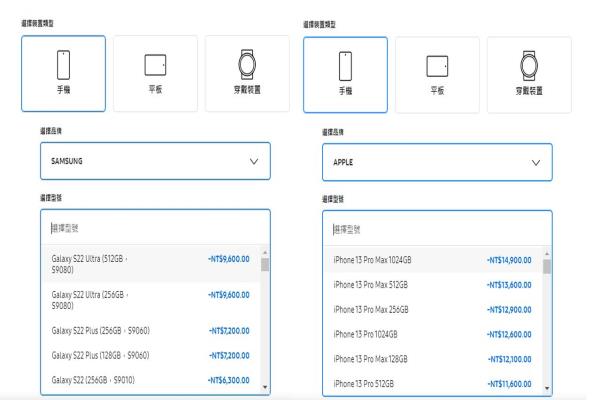
Task: Choose tablet (平板) device type in right panel
Action: pyautogui.click(x=437, y=75)
